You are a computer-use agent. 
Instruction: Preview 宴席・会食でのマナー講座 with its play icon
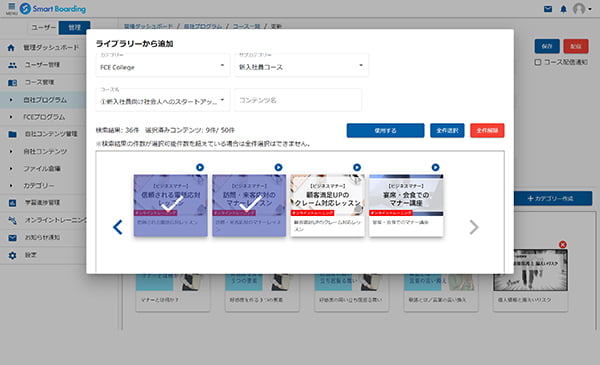pos(435,167)
